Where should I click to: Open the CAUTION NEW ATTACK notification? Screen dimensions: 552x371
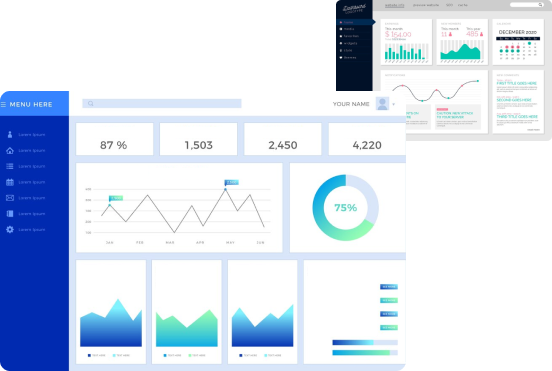pos(458,117)
